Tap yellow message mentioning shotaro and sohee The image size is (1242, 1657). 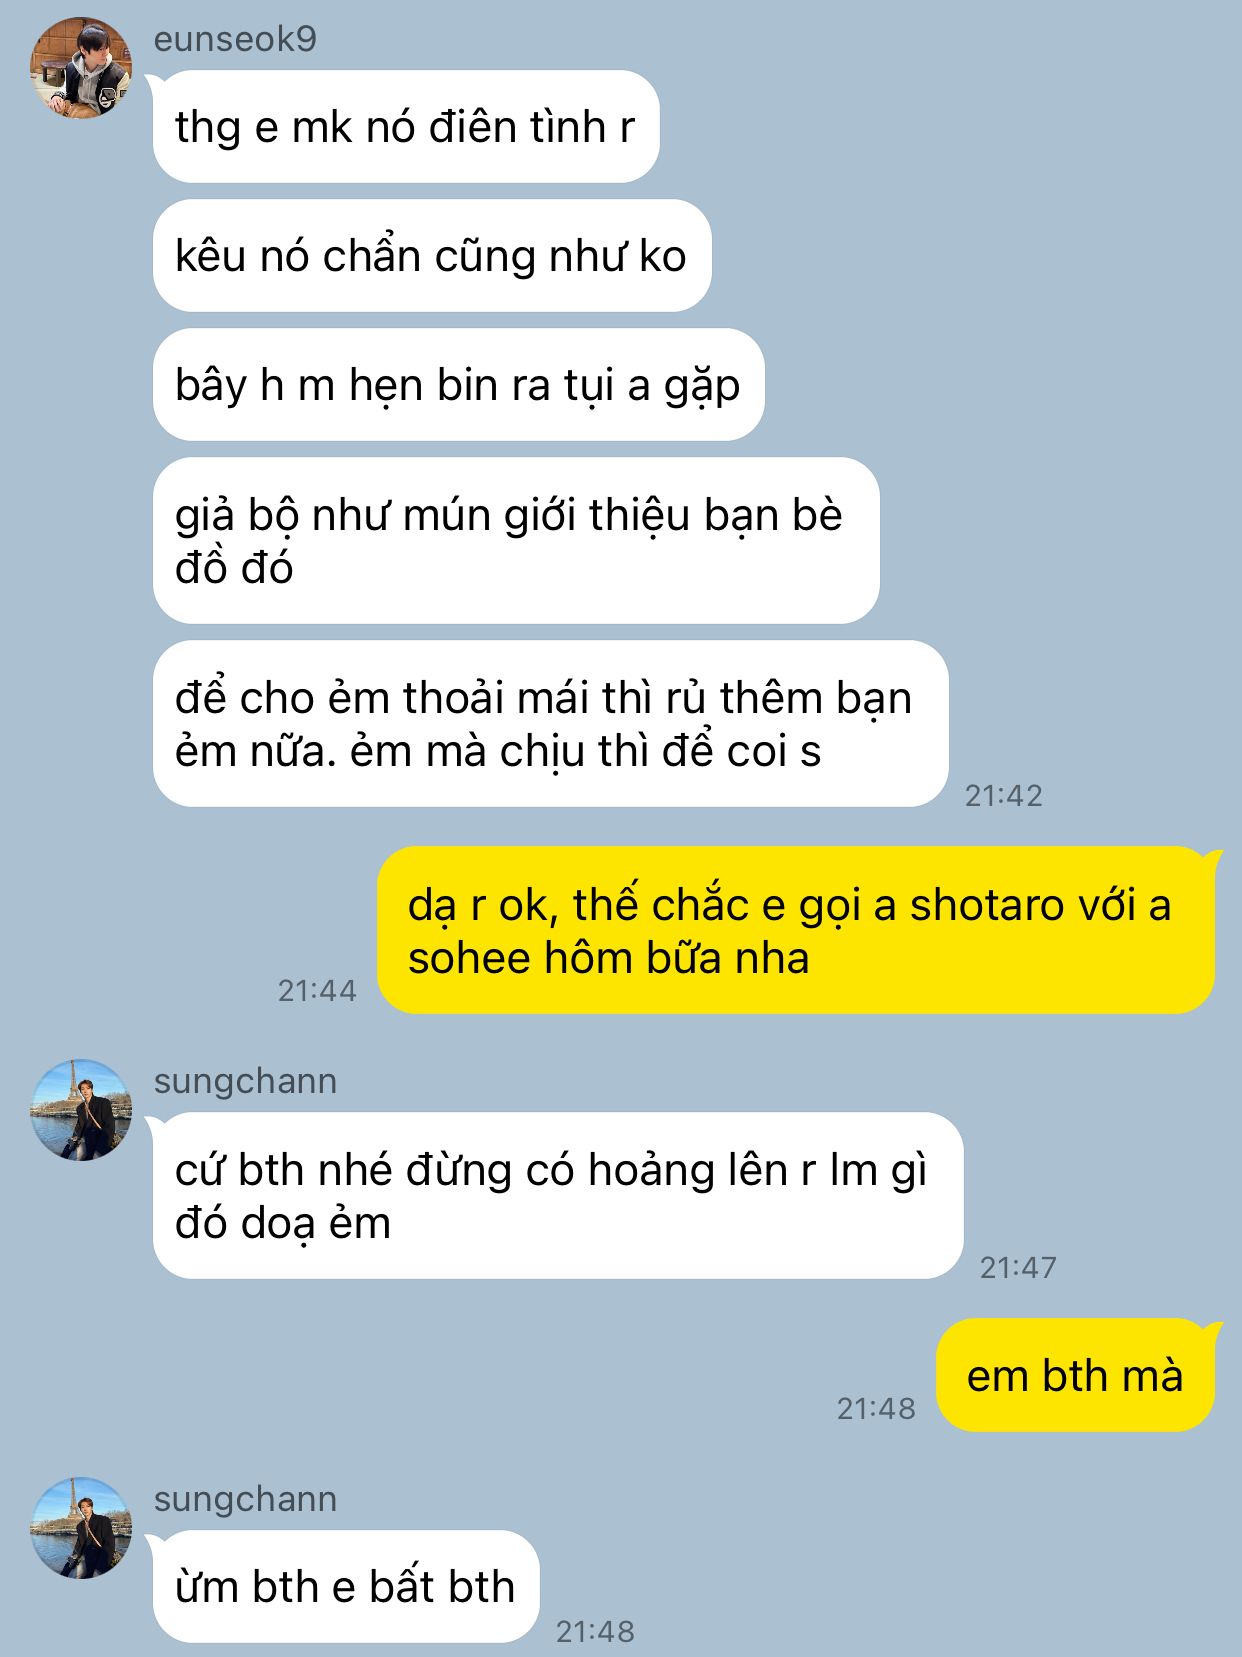point(796,931)
